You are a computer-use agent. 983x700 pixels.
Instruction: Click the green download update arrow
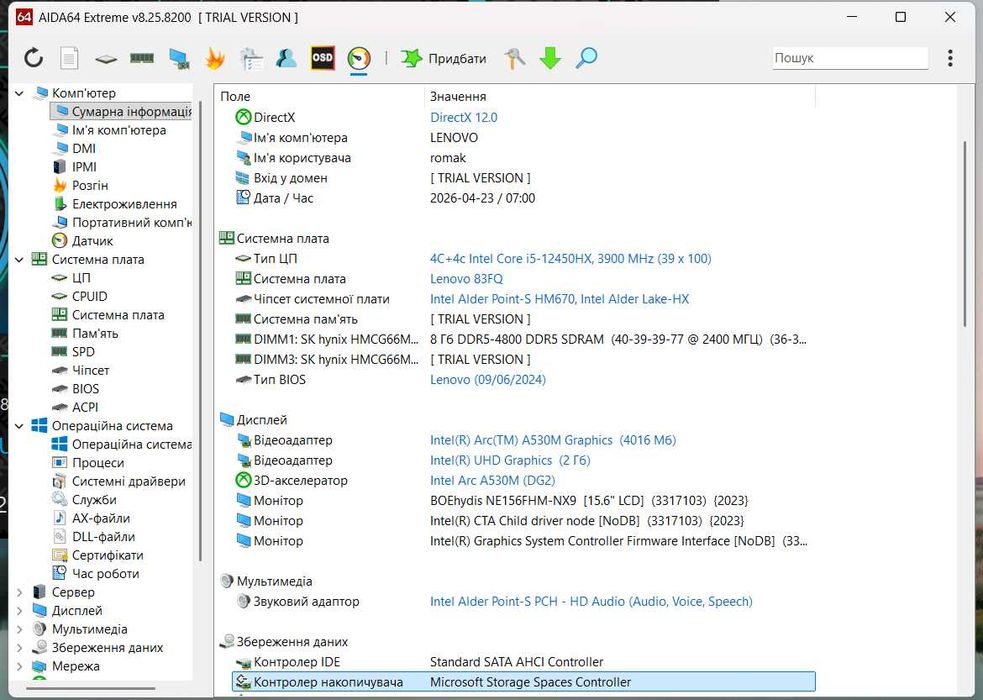pos(550,58)
